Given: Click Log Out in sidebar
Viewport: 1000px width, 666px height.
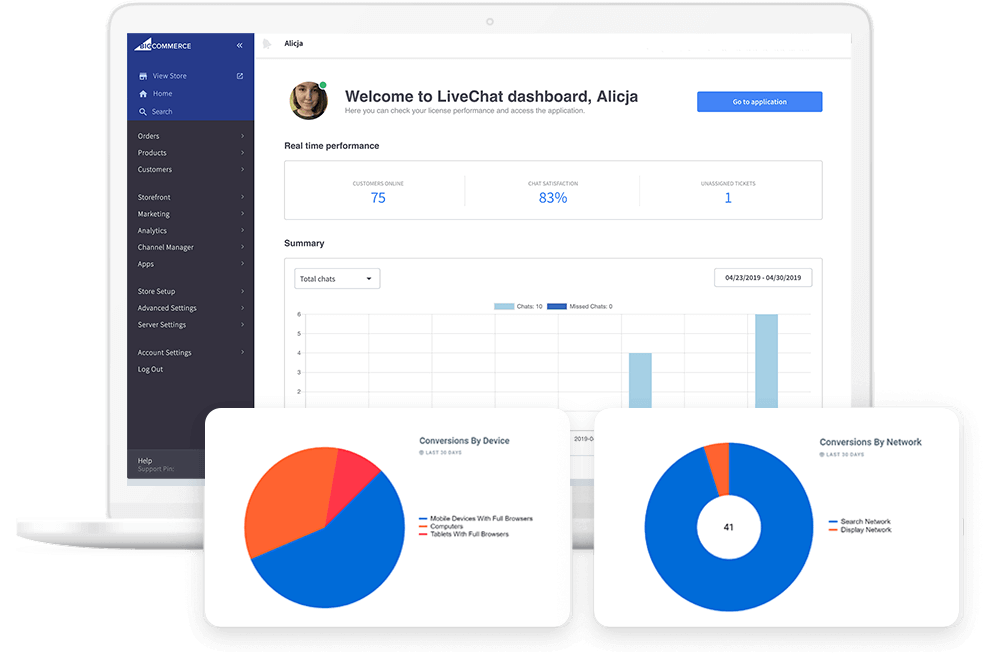Looking at the screenshot, I should (151, 369).
